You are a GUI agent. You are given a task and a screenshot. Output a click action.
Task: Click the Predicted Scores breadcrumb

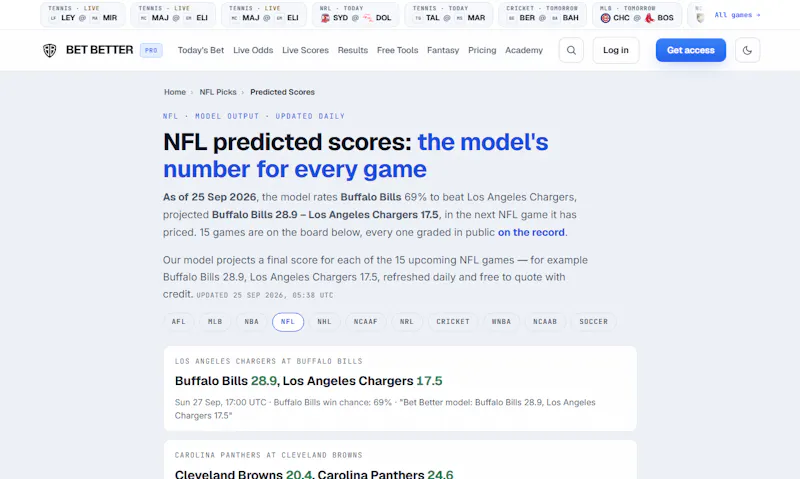282,92
